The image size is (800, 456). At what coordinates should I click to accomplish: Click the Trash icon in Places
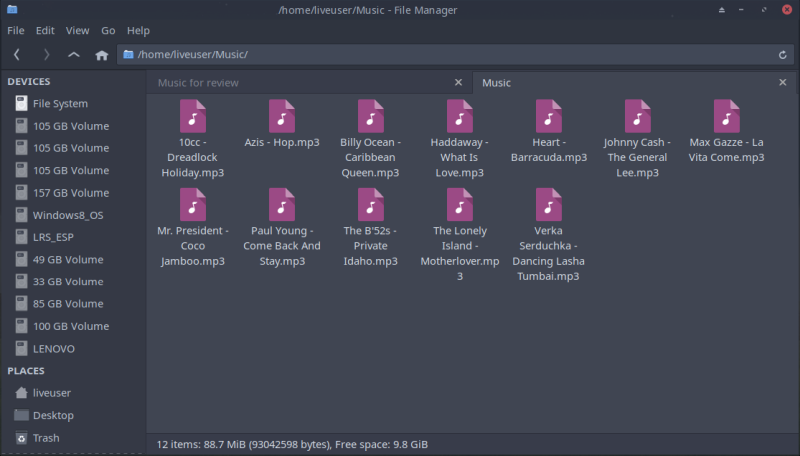pyautogui.click(x=21, y=438)
